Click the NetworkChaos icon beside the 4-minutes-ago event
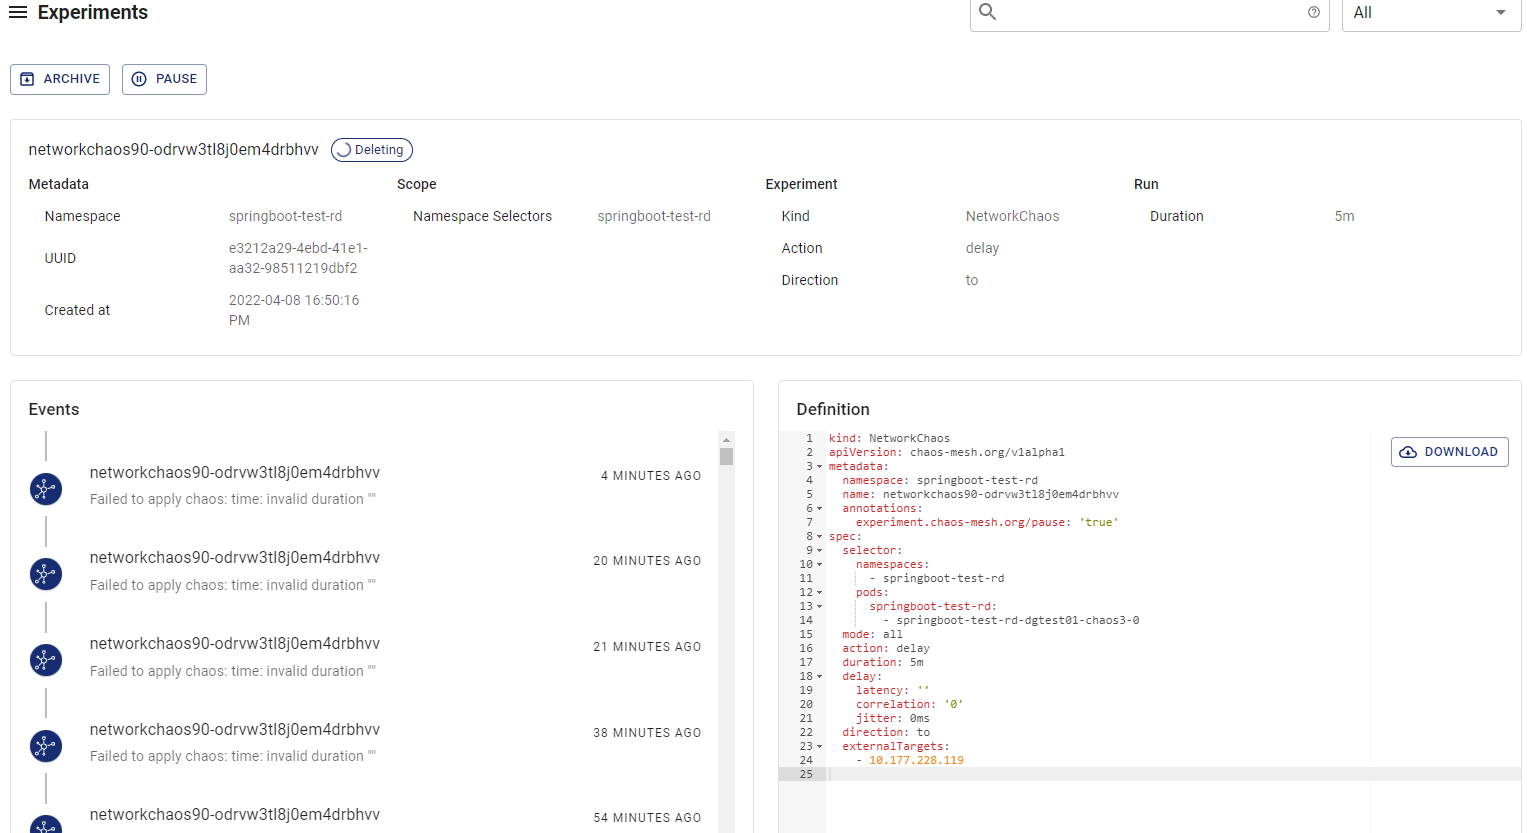 pyautogui.click(x=45, y=489)
